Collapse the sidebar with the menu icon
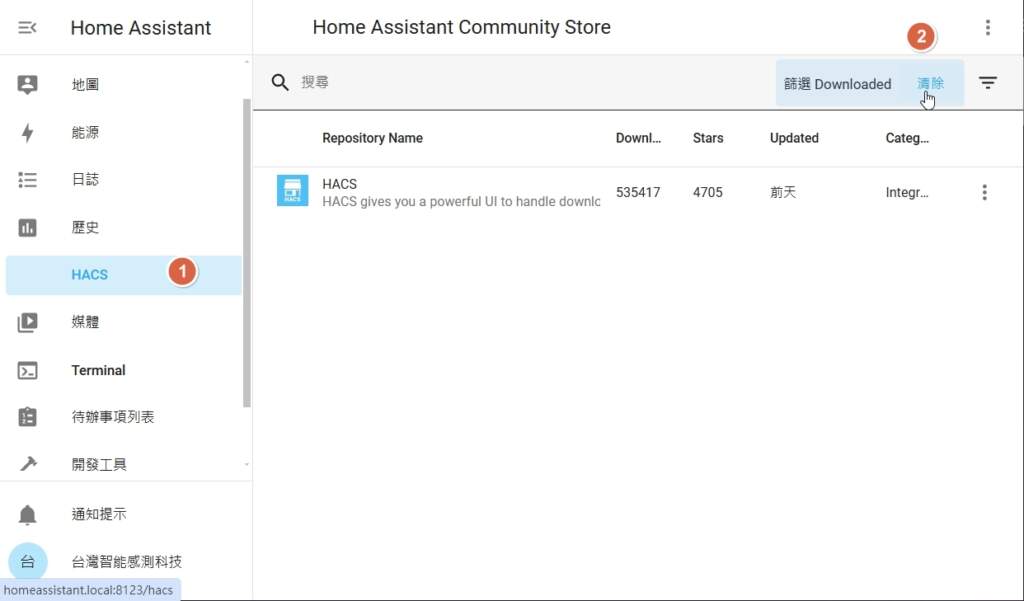The height and width of the screenshot is (601, 1024). [x=28, y=28]
